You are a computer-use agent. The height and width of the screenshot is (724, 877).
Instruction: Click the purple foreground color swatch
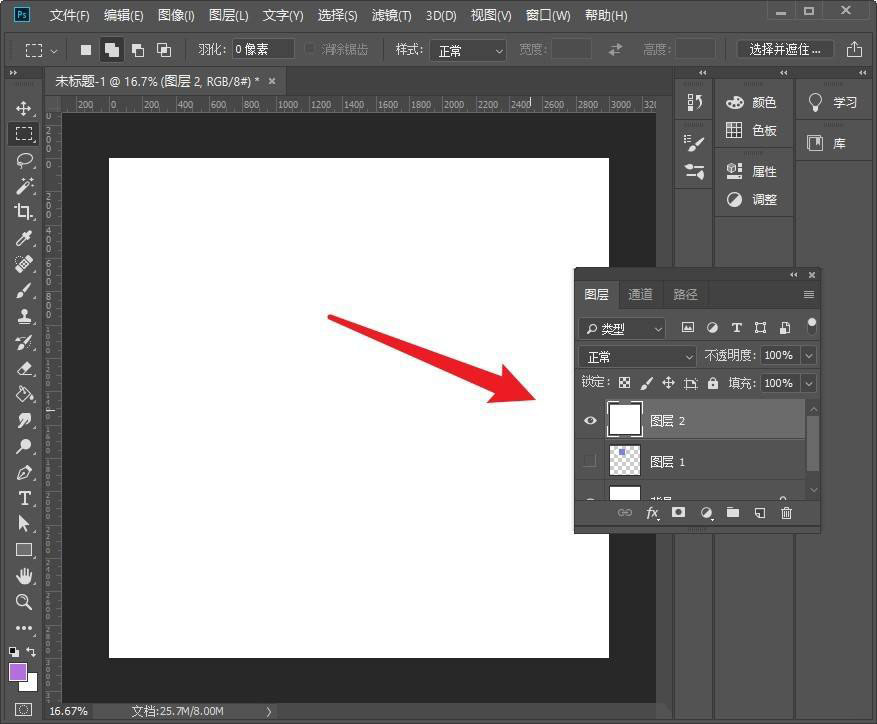pyautogui.click(x=18, y=671)
